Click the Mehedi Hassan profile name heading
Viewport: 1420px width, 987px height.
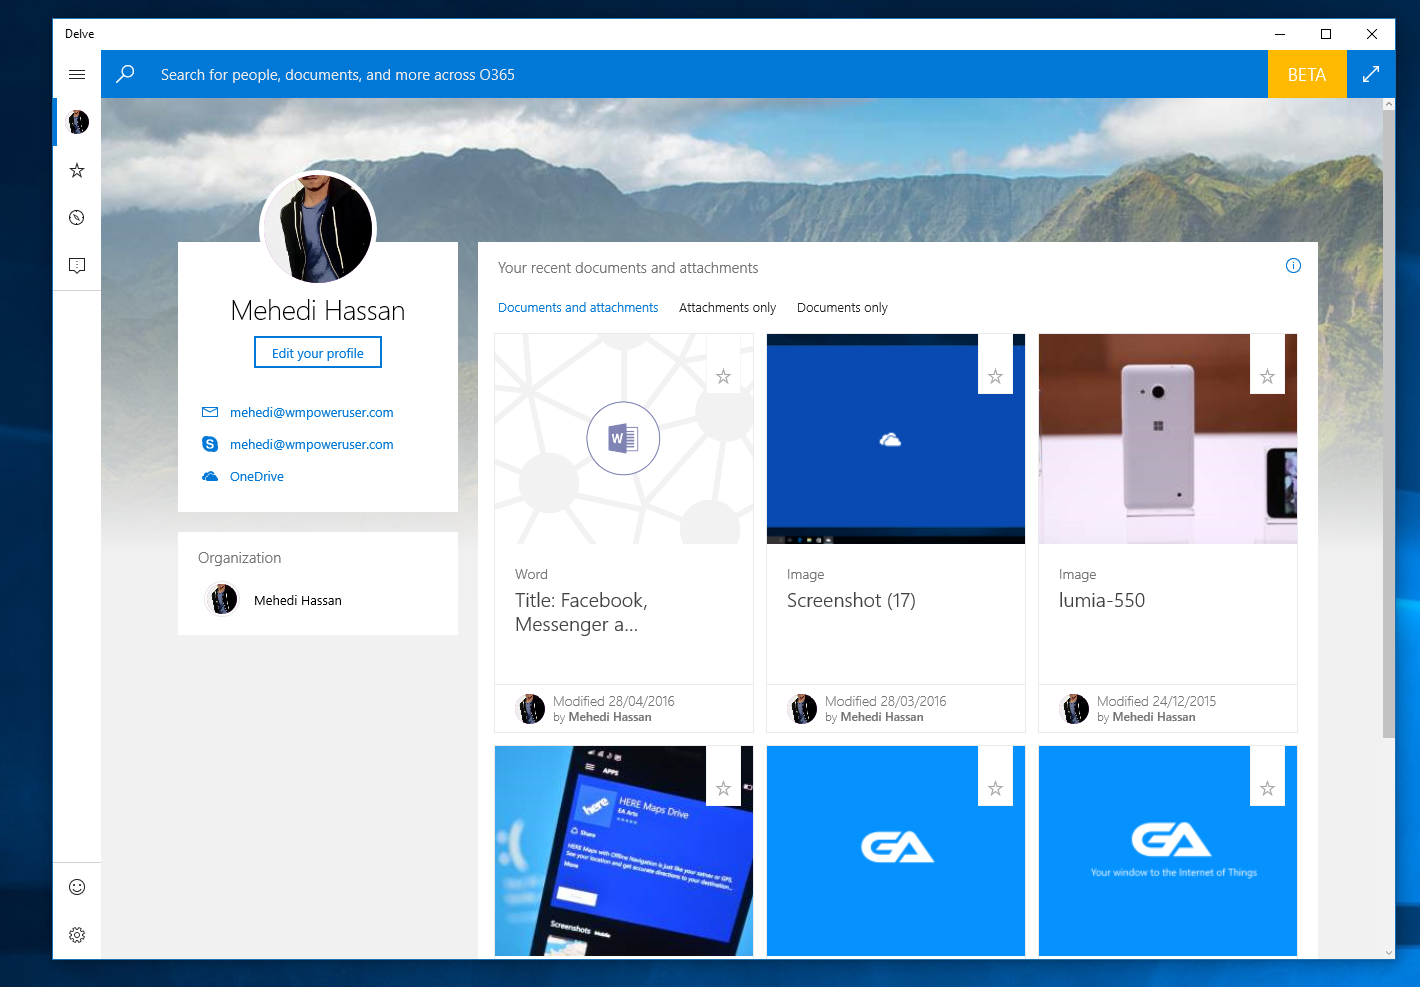[318, 311]
